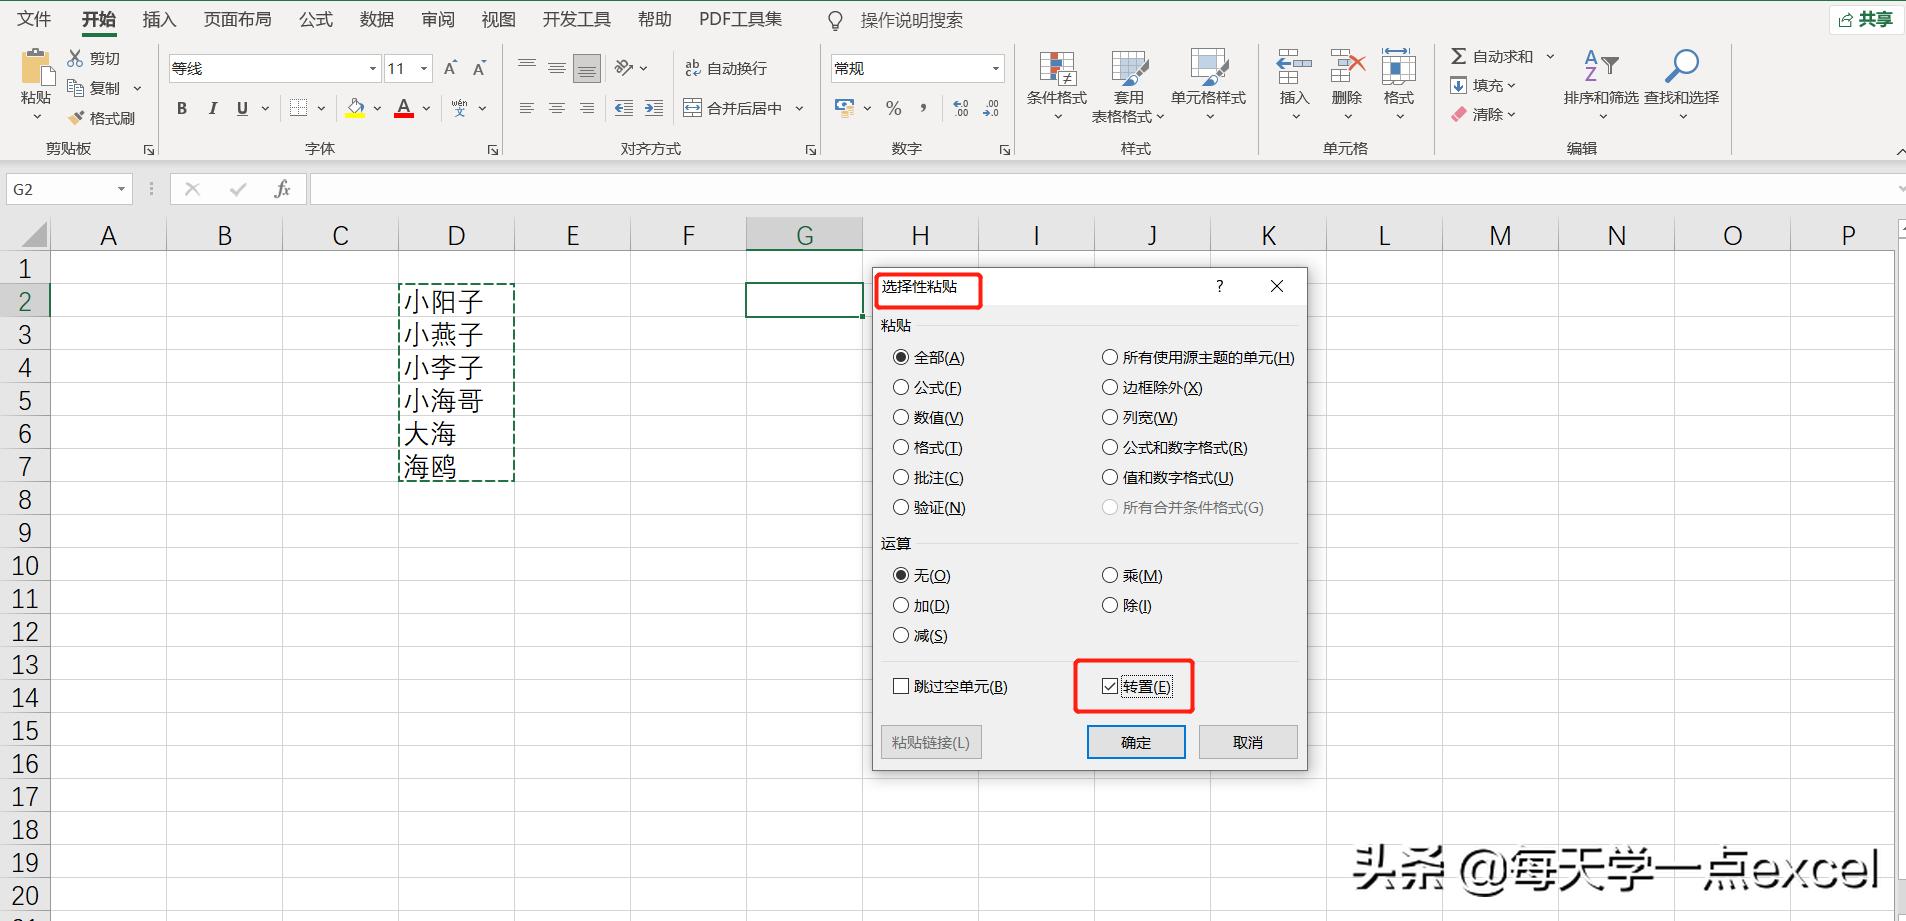This screenshot has height=921, width=1906.
Task: Check the 跳过空单元 option
Action: point(899,685)
